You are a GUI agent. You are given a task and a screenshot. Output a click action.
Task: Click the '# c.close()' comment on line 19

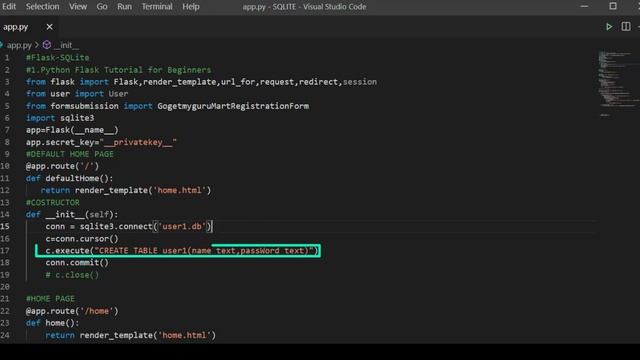[72, 275]
